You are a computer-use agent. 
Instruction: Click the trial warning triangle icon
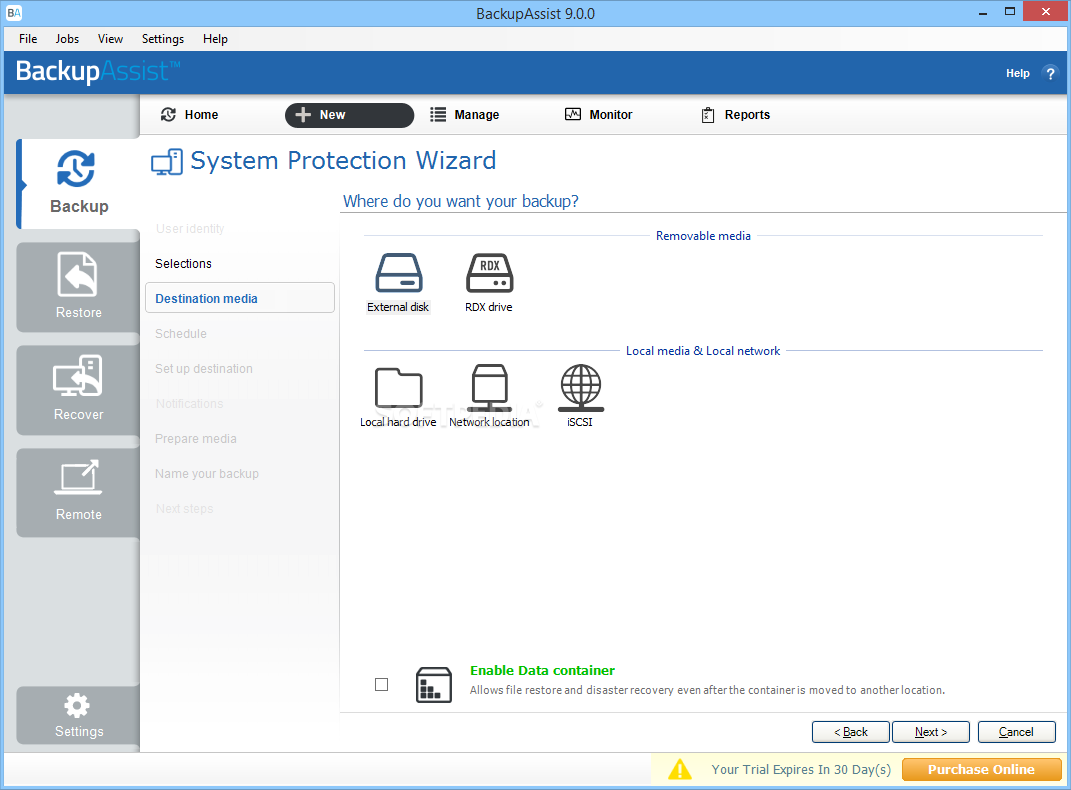point(680,770)
